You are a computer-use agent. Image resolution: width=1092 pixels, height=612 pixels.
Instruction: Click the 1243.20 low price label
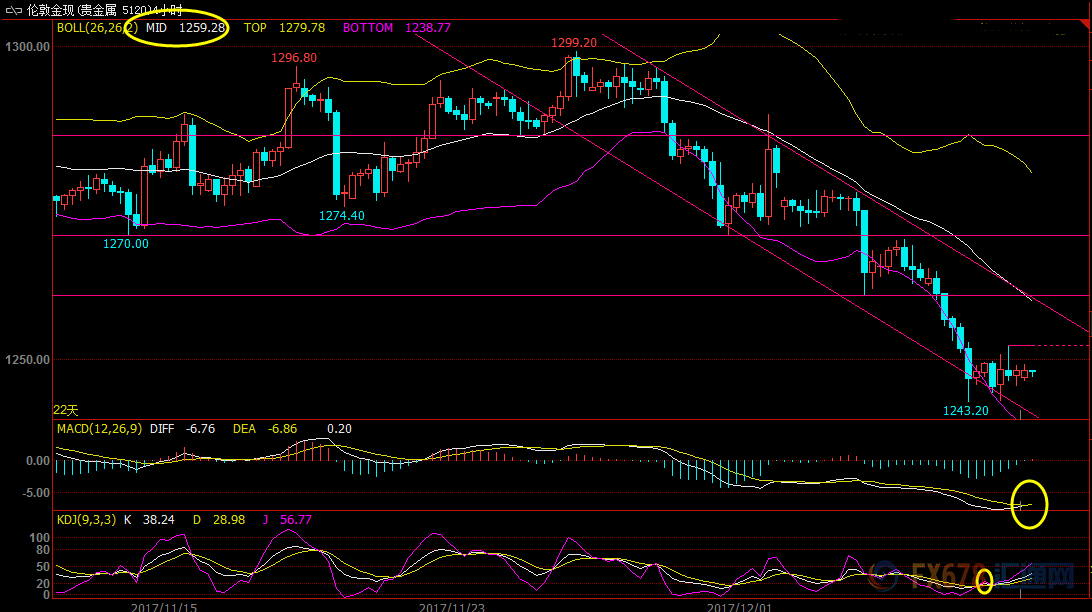click(965, 411)
